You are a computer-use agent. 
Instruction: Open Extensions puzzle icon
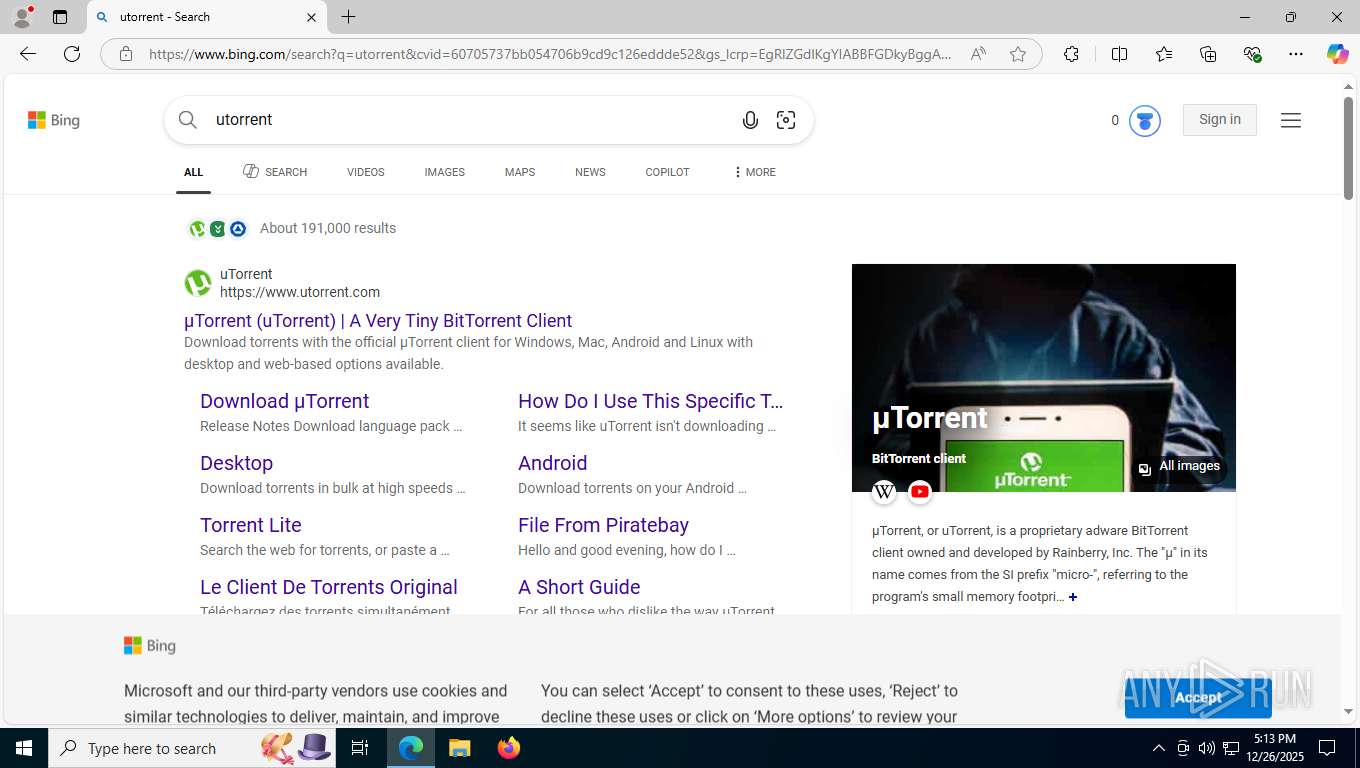pyautogui.click(x=1071, y=54)
